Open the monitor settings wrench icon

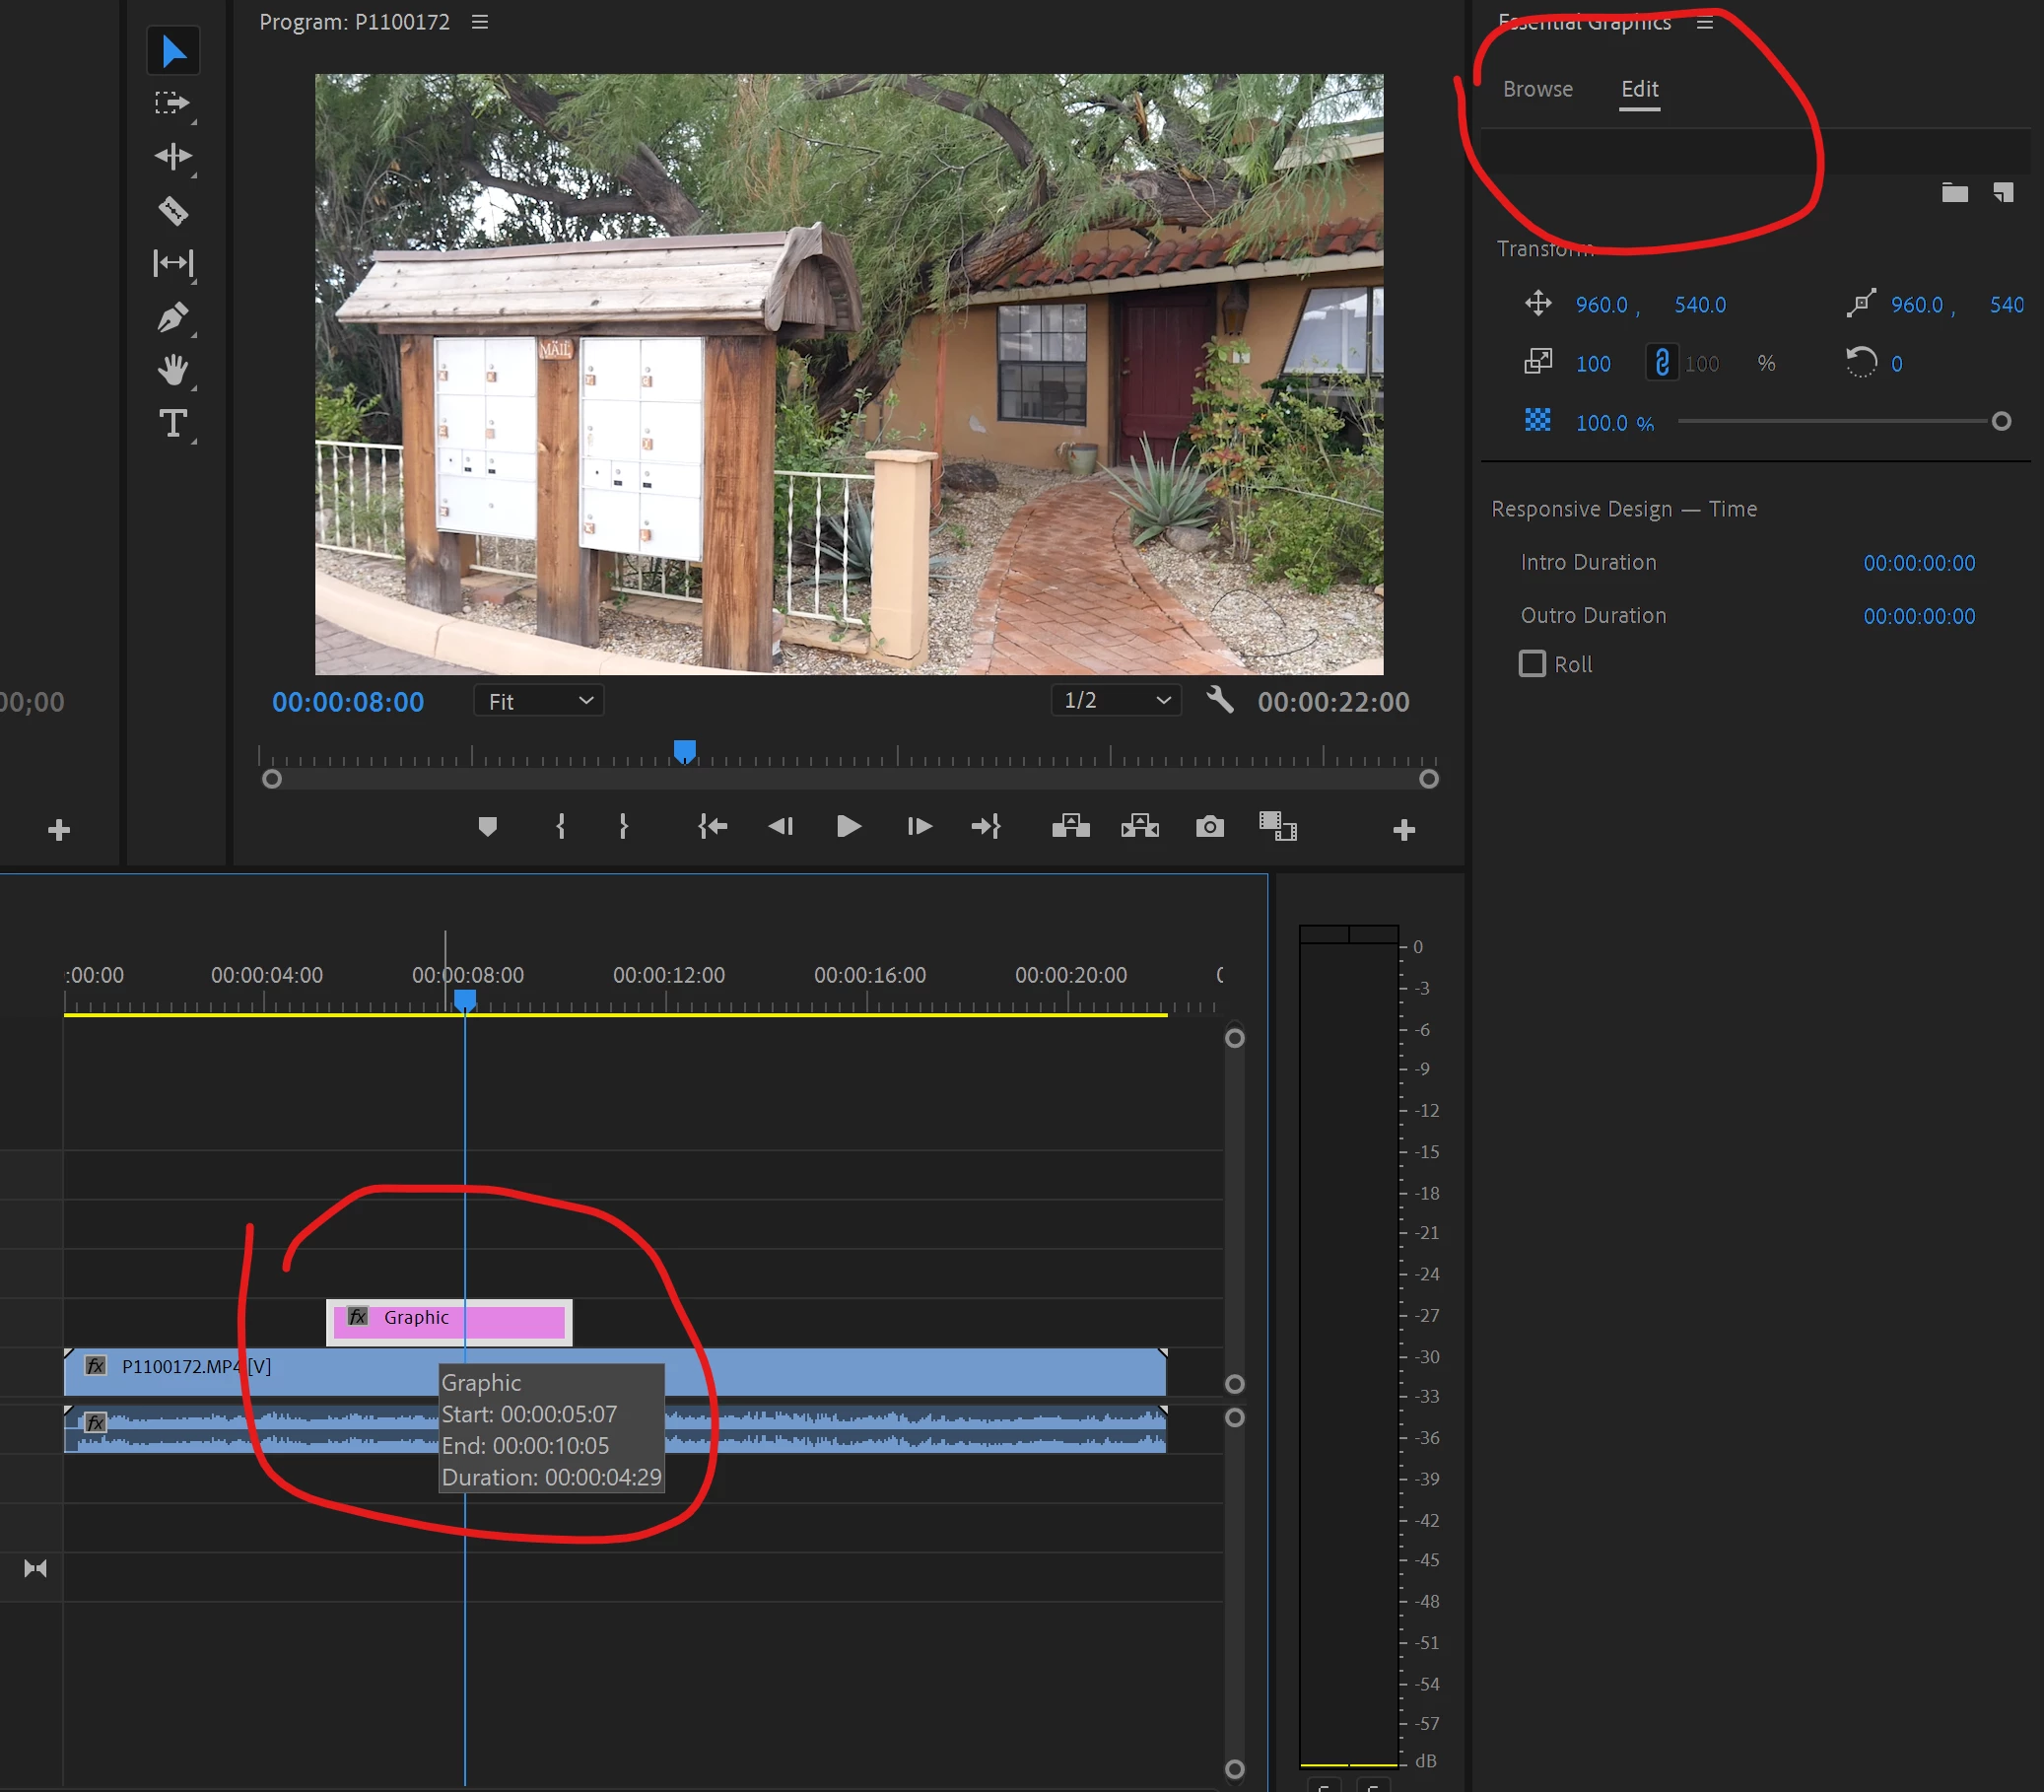[x=1219, y=700]
